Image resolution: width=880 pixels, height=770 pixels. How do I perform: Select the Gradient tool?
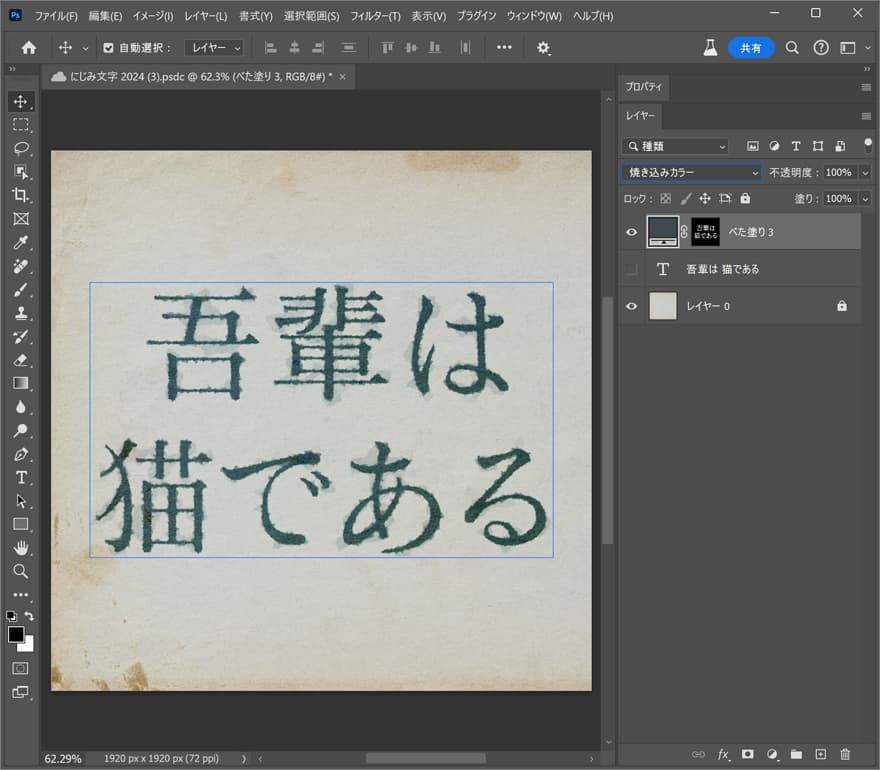pos(21,383)
